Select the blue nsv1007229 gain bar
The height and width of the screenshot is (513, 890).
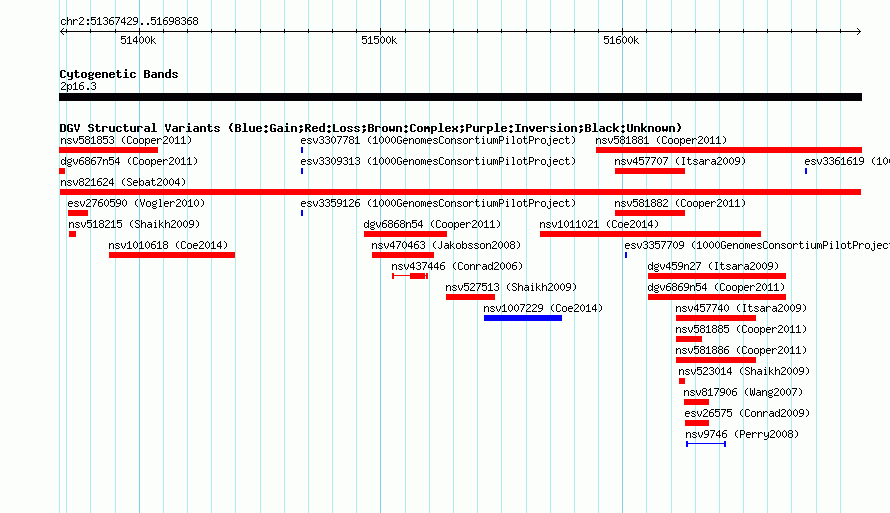tap(523, 318)
